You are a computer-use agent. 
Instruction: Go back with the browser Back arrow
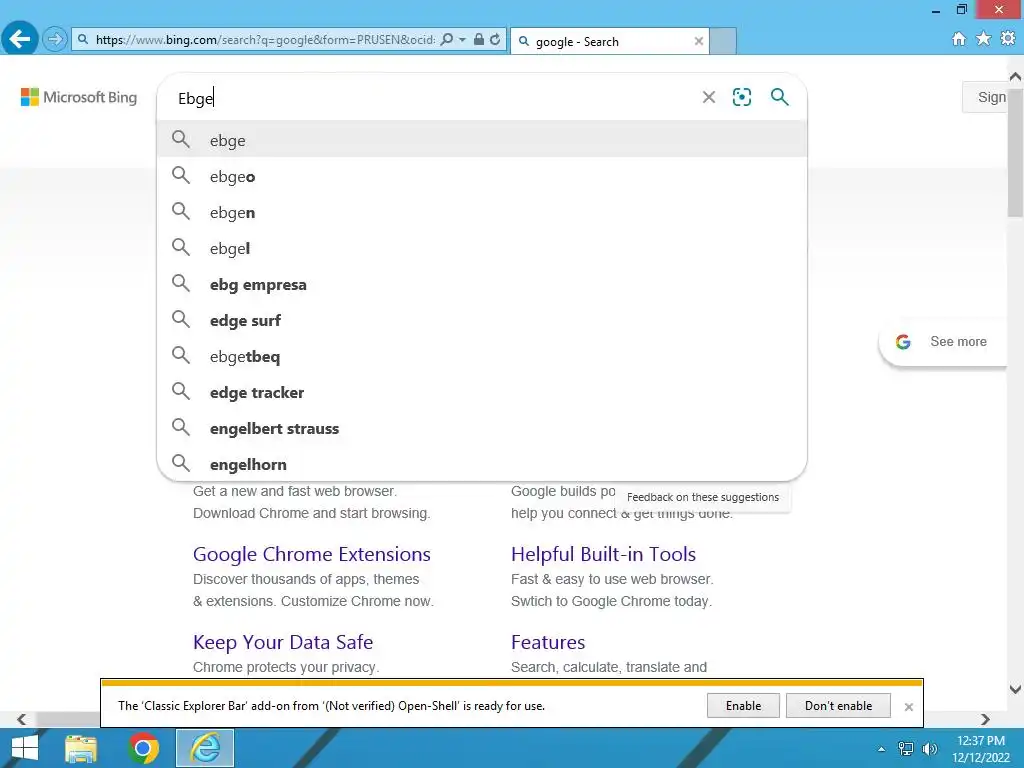(20, 39)
